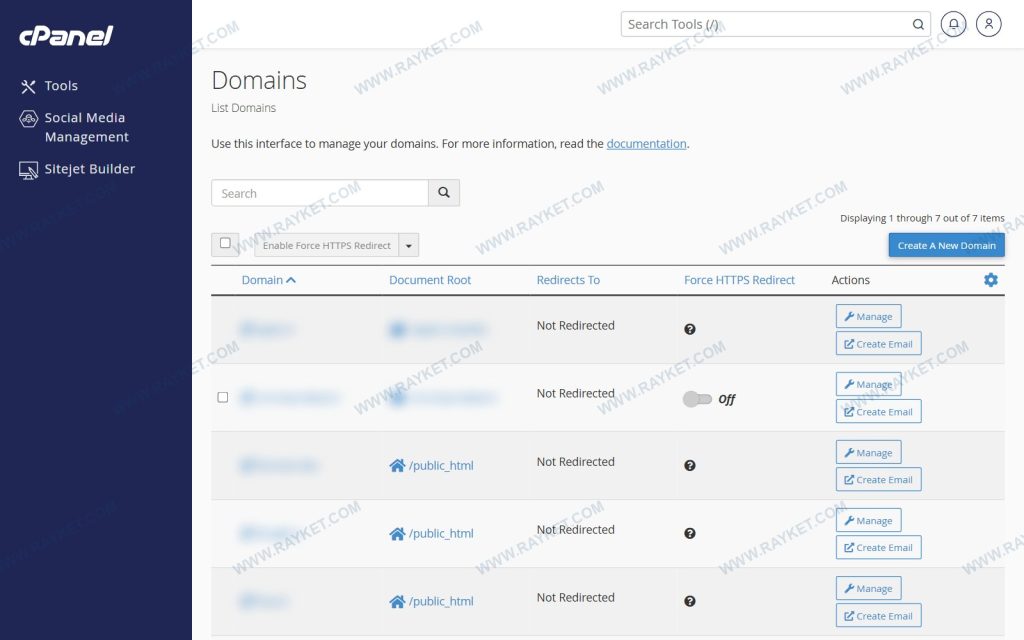Click Create Email in the fifth domain row
The width and height of the screenshot is (1024, 640).
[878, 615]
